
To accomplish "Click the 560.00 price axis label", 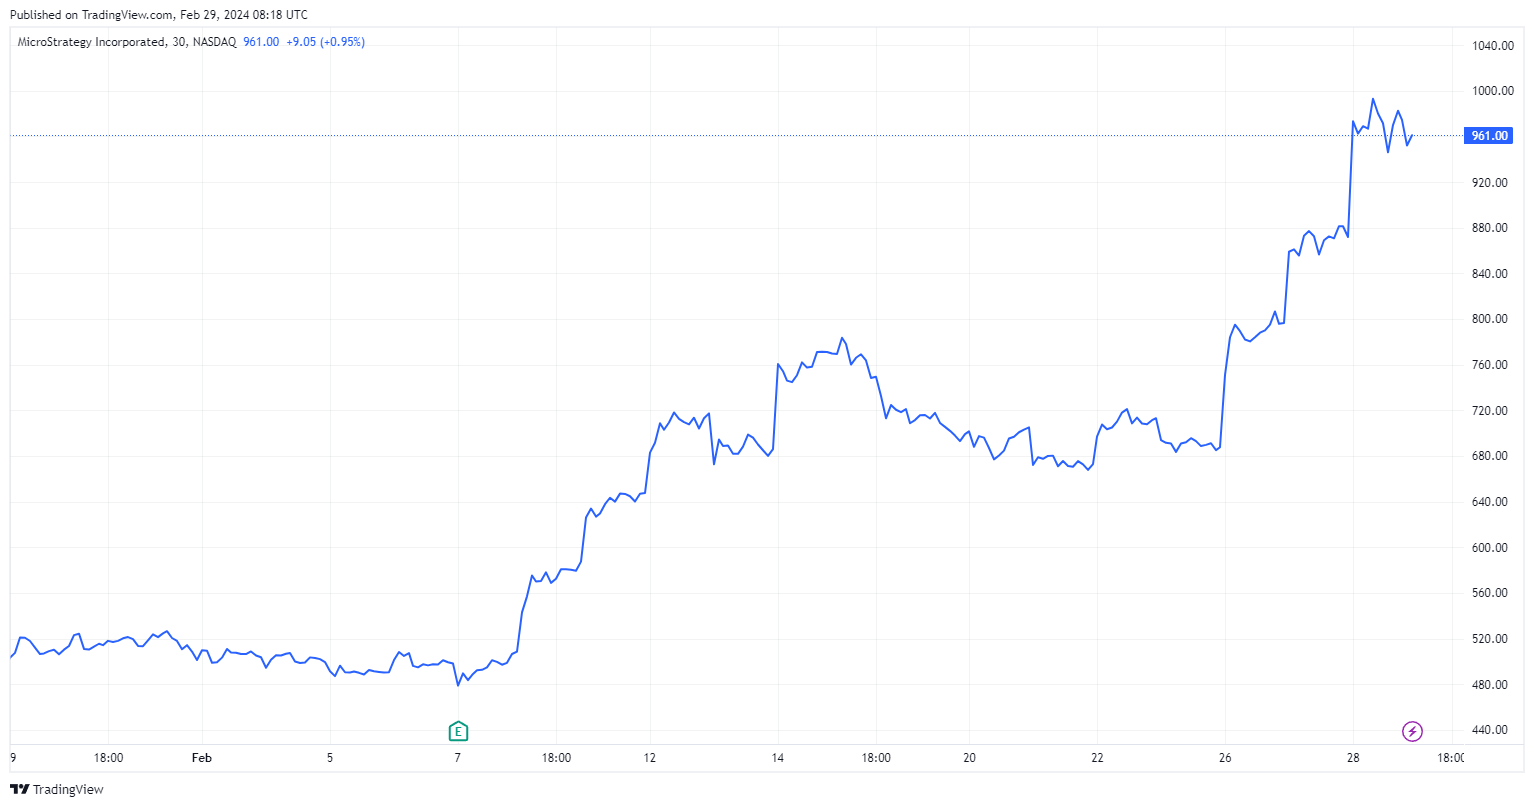I will (x=1492, y=593).
